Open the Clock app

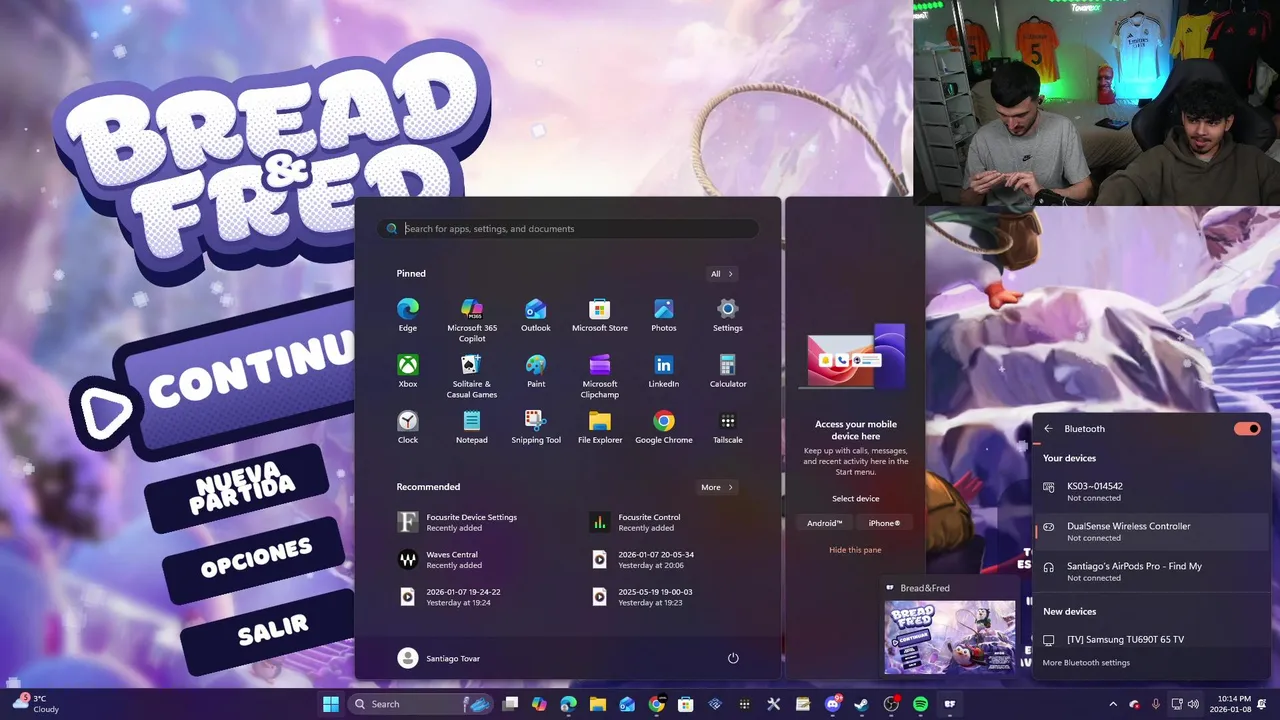click(408, 426)
